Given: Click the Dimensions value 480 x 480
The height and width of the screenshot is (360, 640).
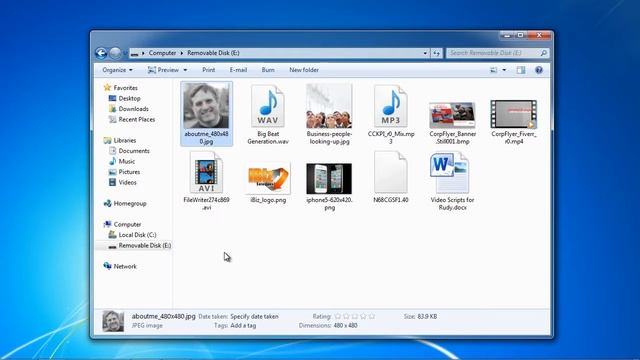Looking at the screenshot, I should click(345, 326).
